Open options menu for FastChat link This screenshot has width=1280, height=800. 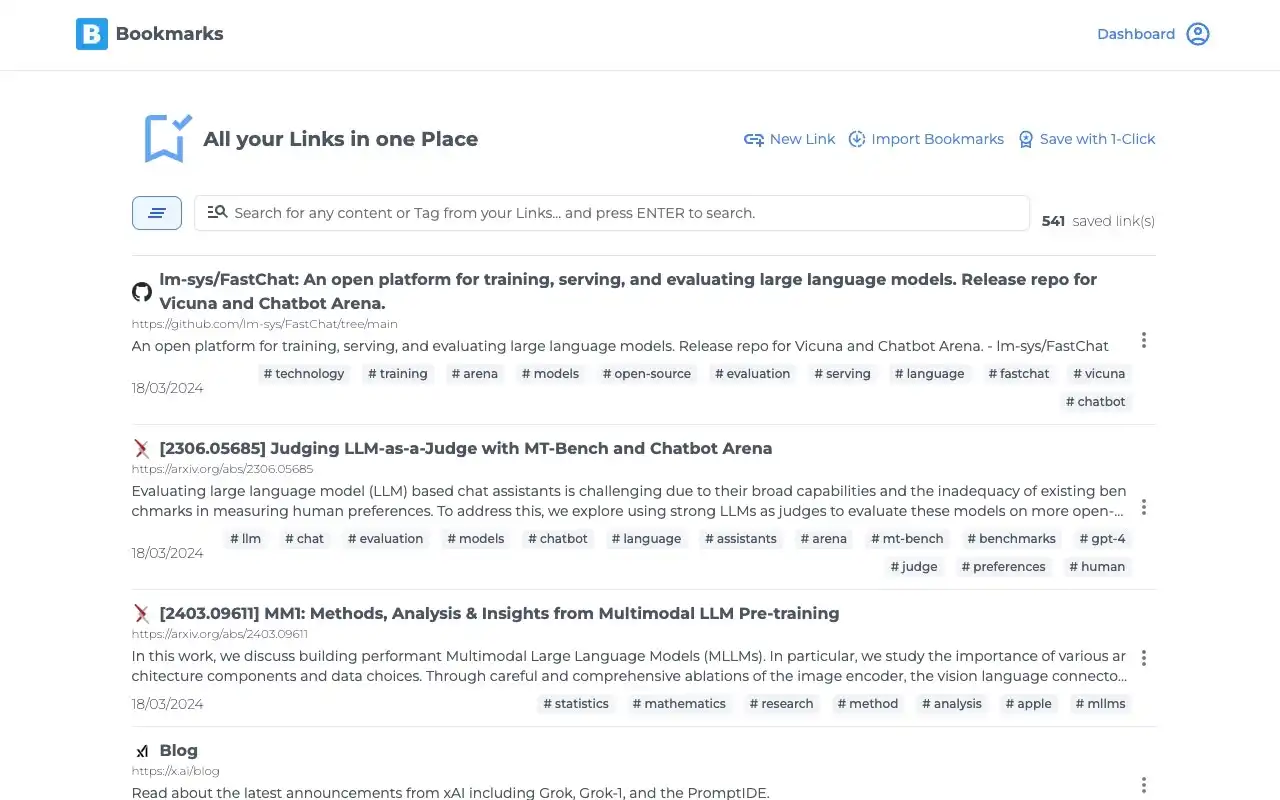point(1144,340)
